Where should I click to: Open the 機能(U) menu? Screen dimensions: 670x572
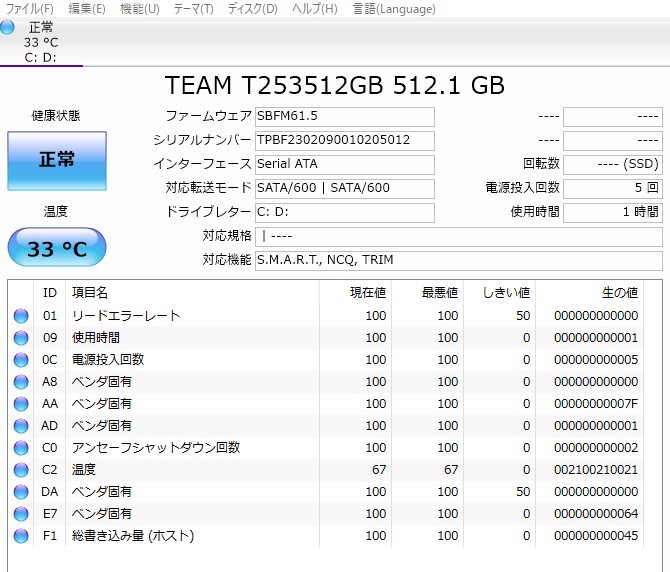pyautogui.click(x=140, y=9)
